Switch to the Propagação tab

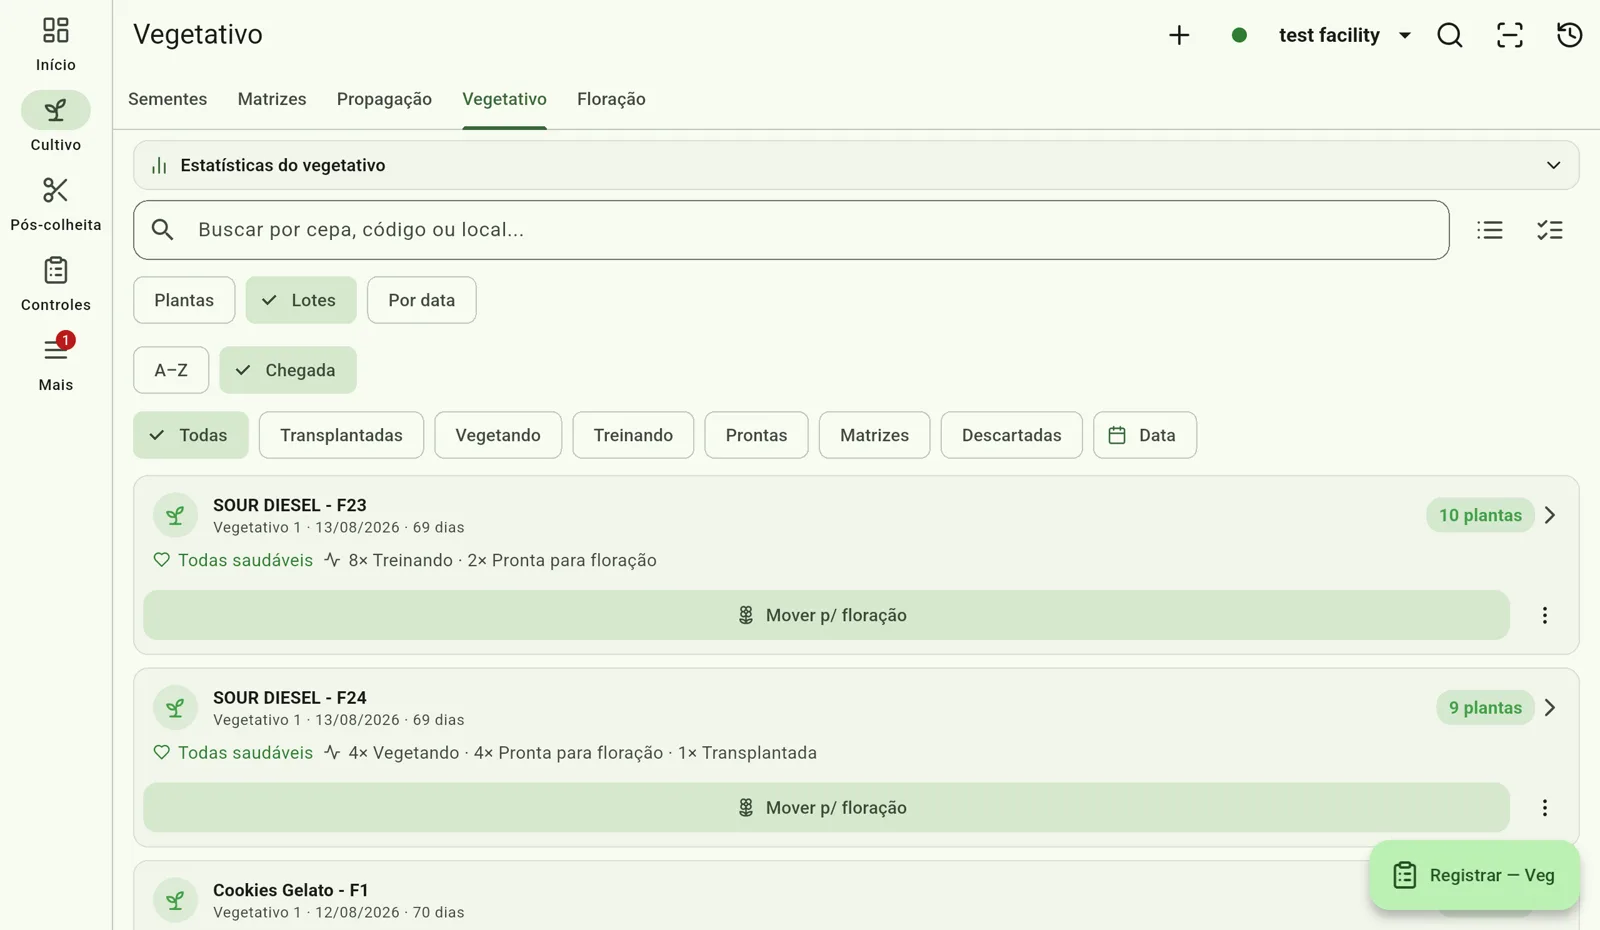(384, 99)
